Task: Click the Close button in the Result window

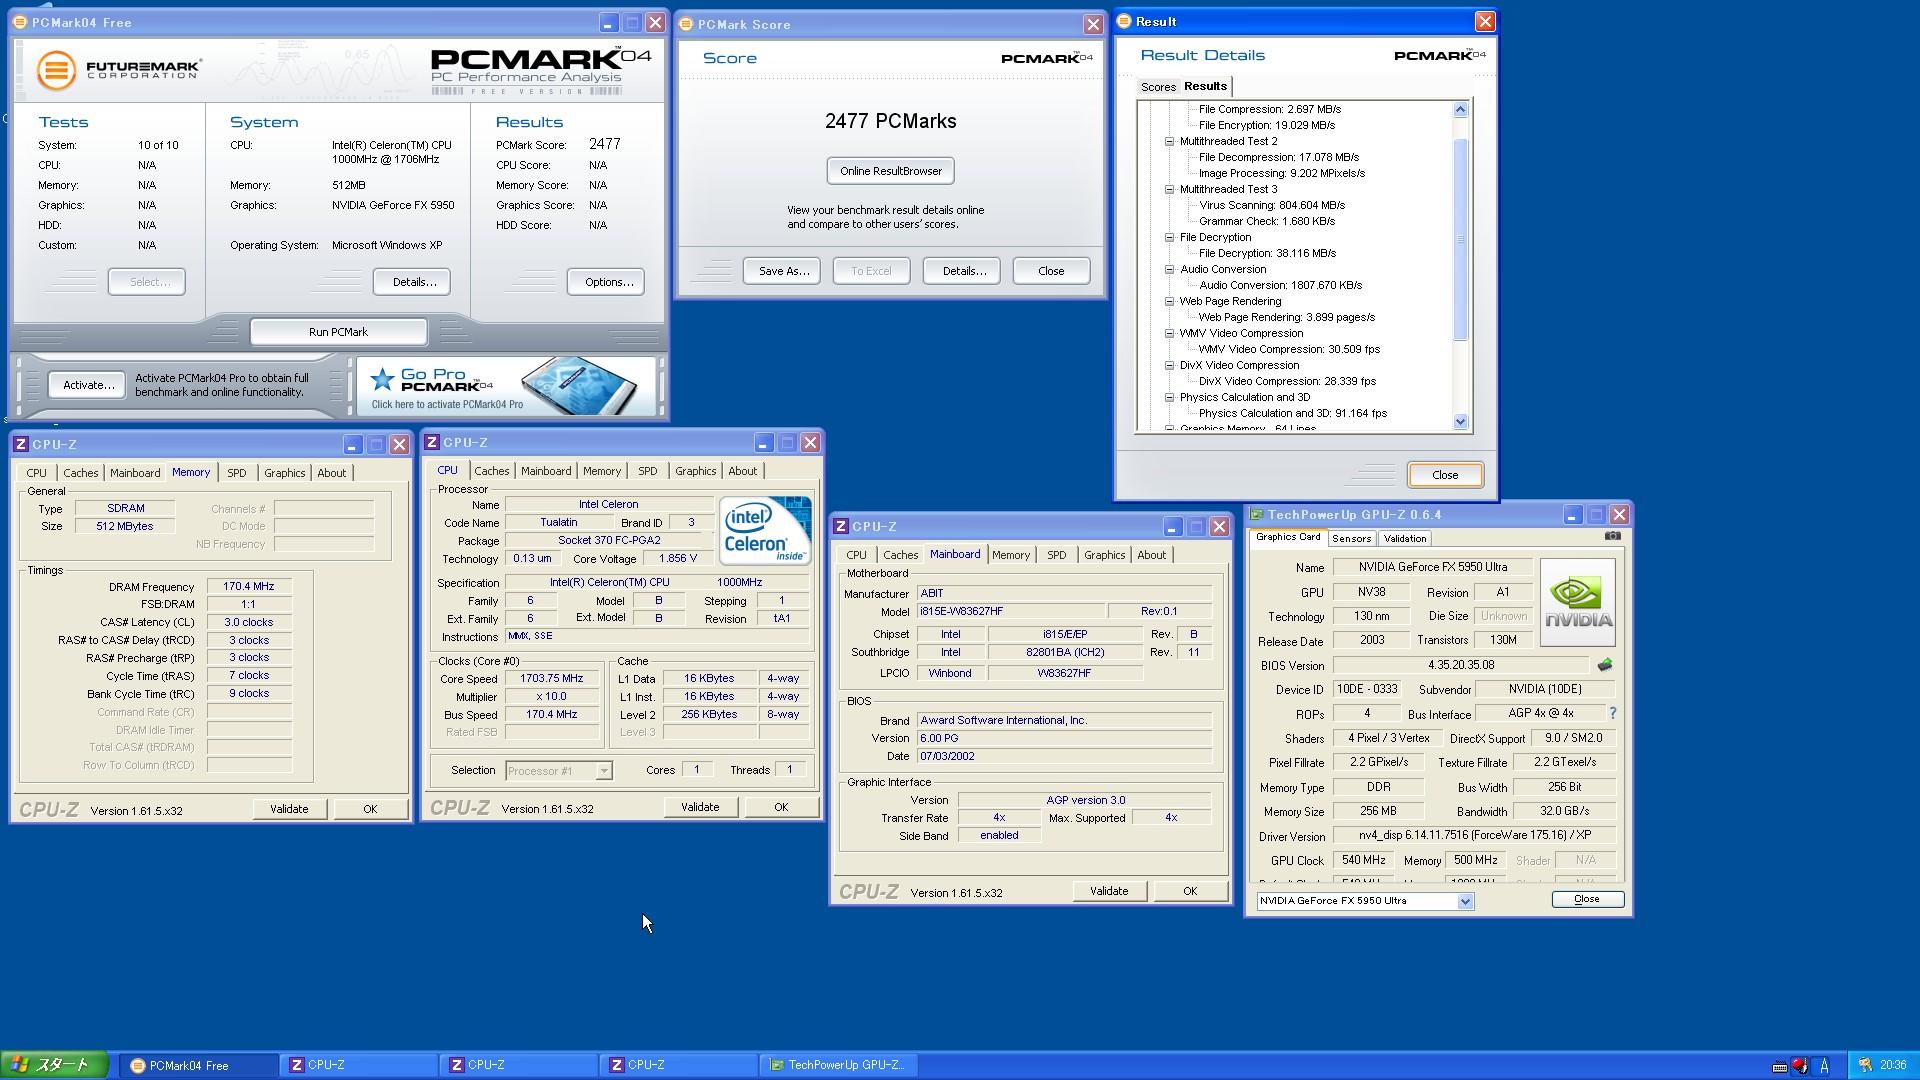Action: click(1445, 475)
